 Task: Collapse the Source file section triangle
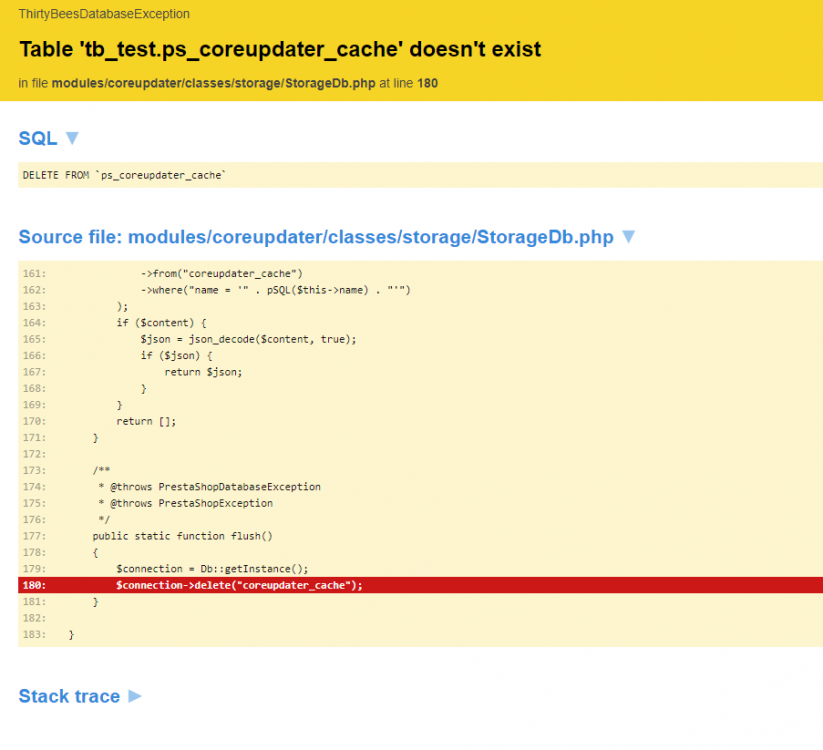pyautogui.click(x=628, y=237)
